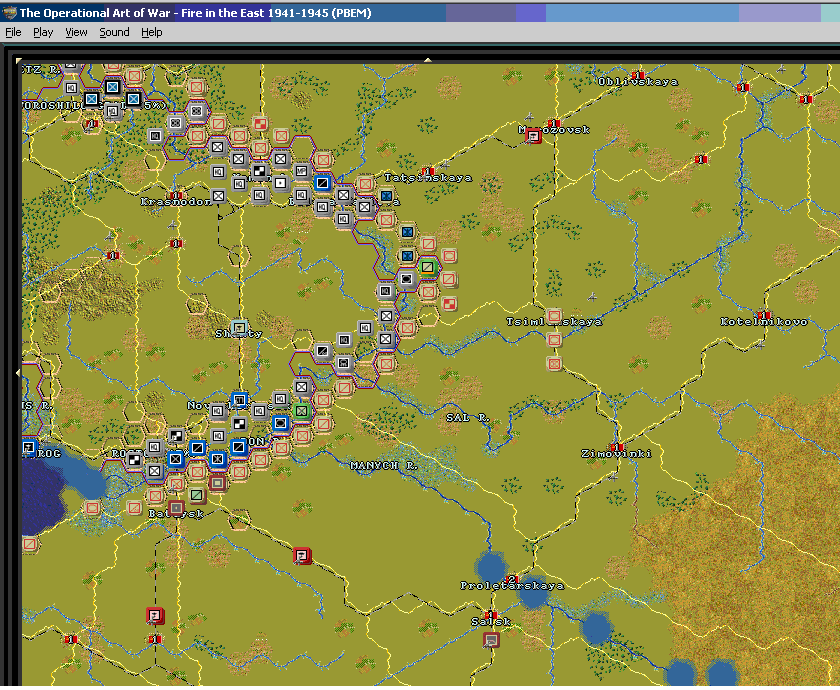The image size is (840, 690).
Task: Select the MP military police unit
Action: [x=302, y=171]
